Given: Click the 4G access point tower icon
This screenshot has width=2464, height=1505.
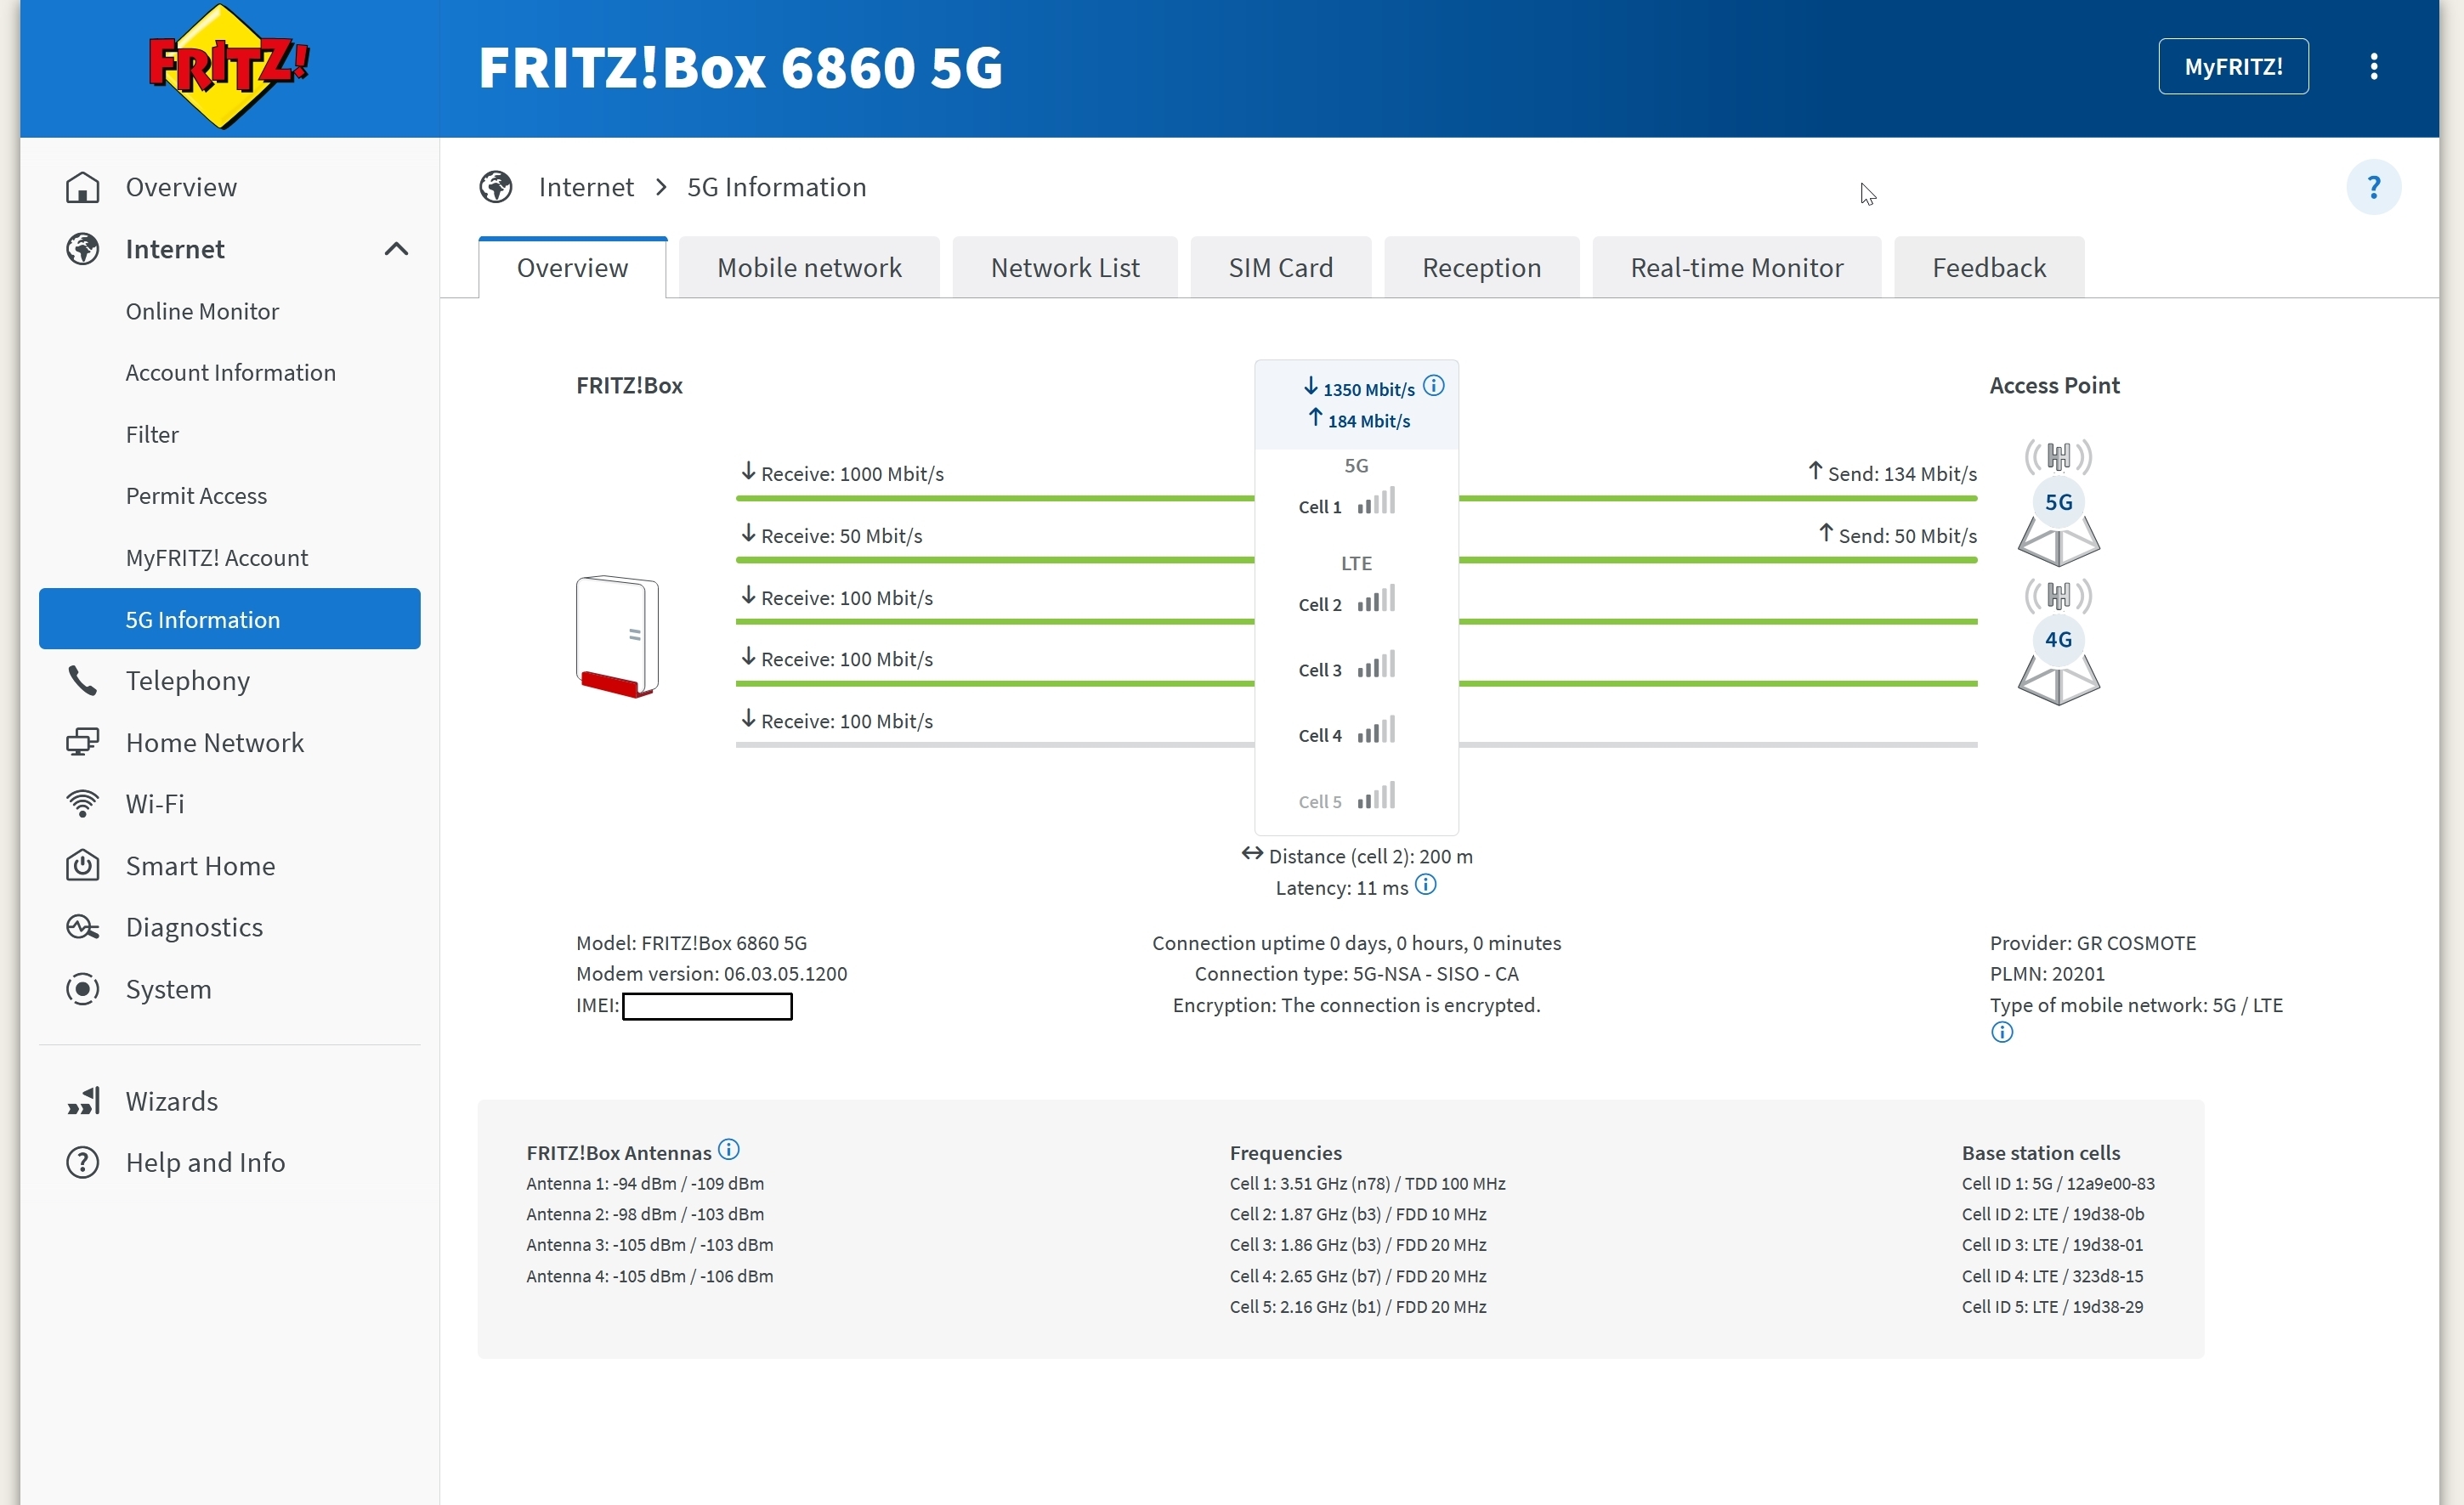Looking at the screenshot, I should (x=2058, y=641).
